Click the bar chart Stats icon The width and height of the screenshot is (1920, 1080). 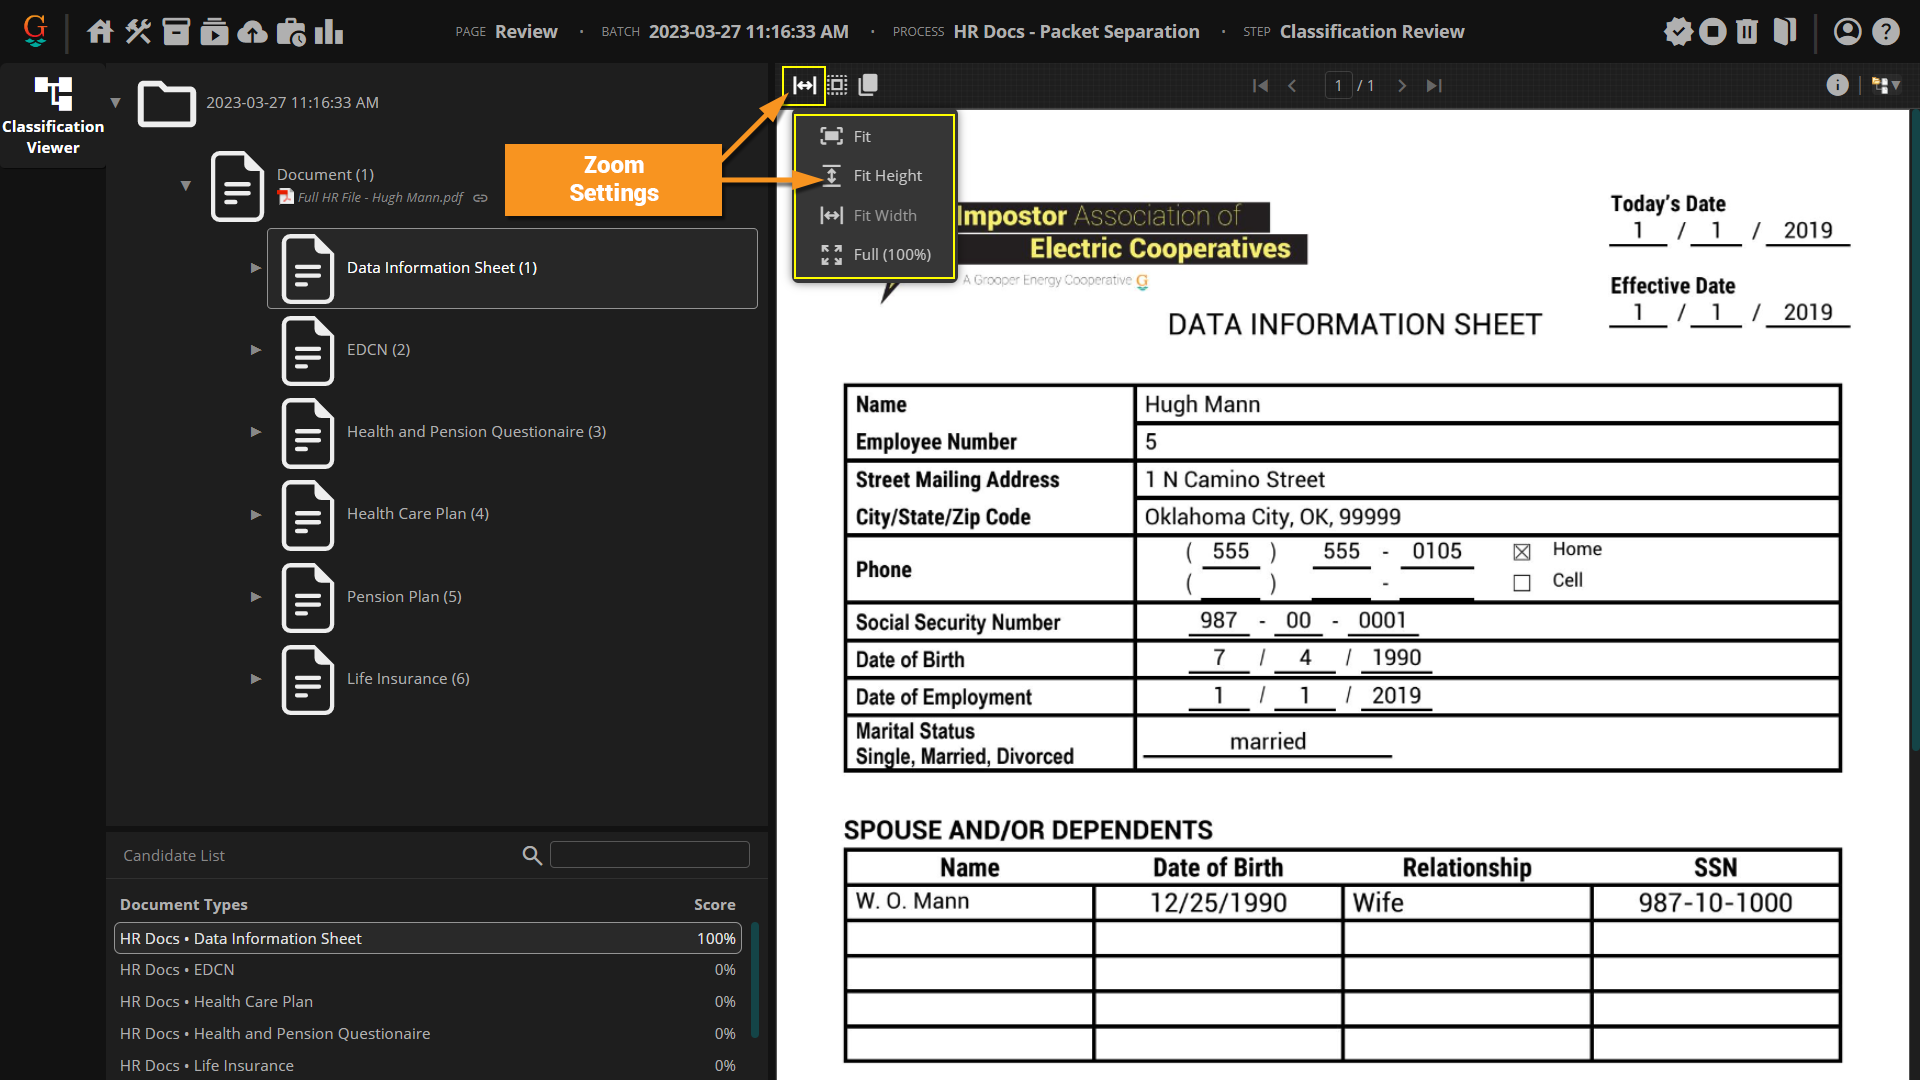[329, 32]
